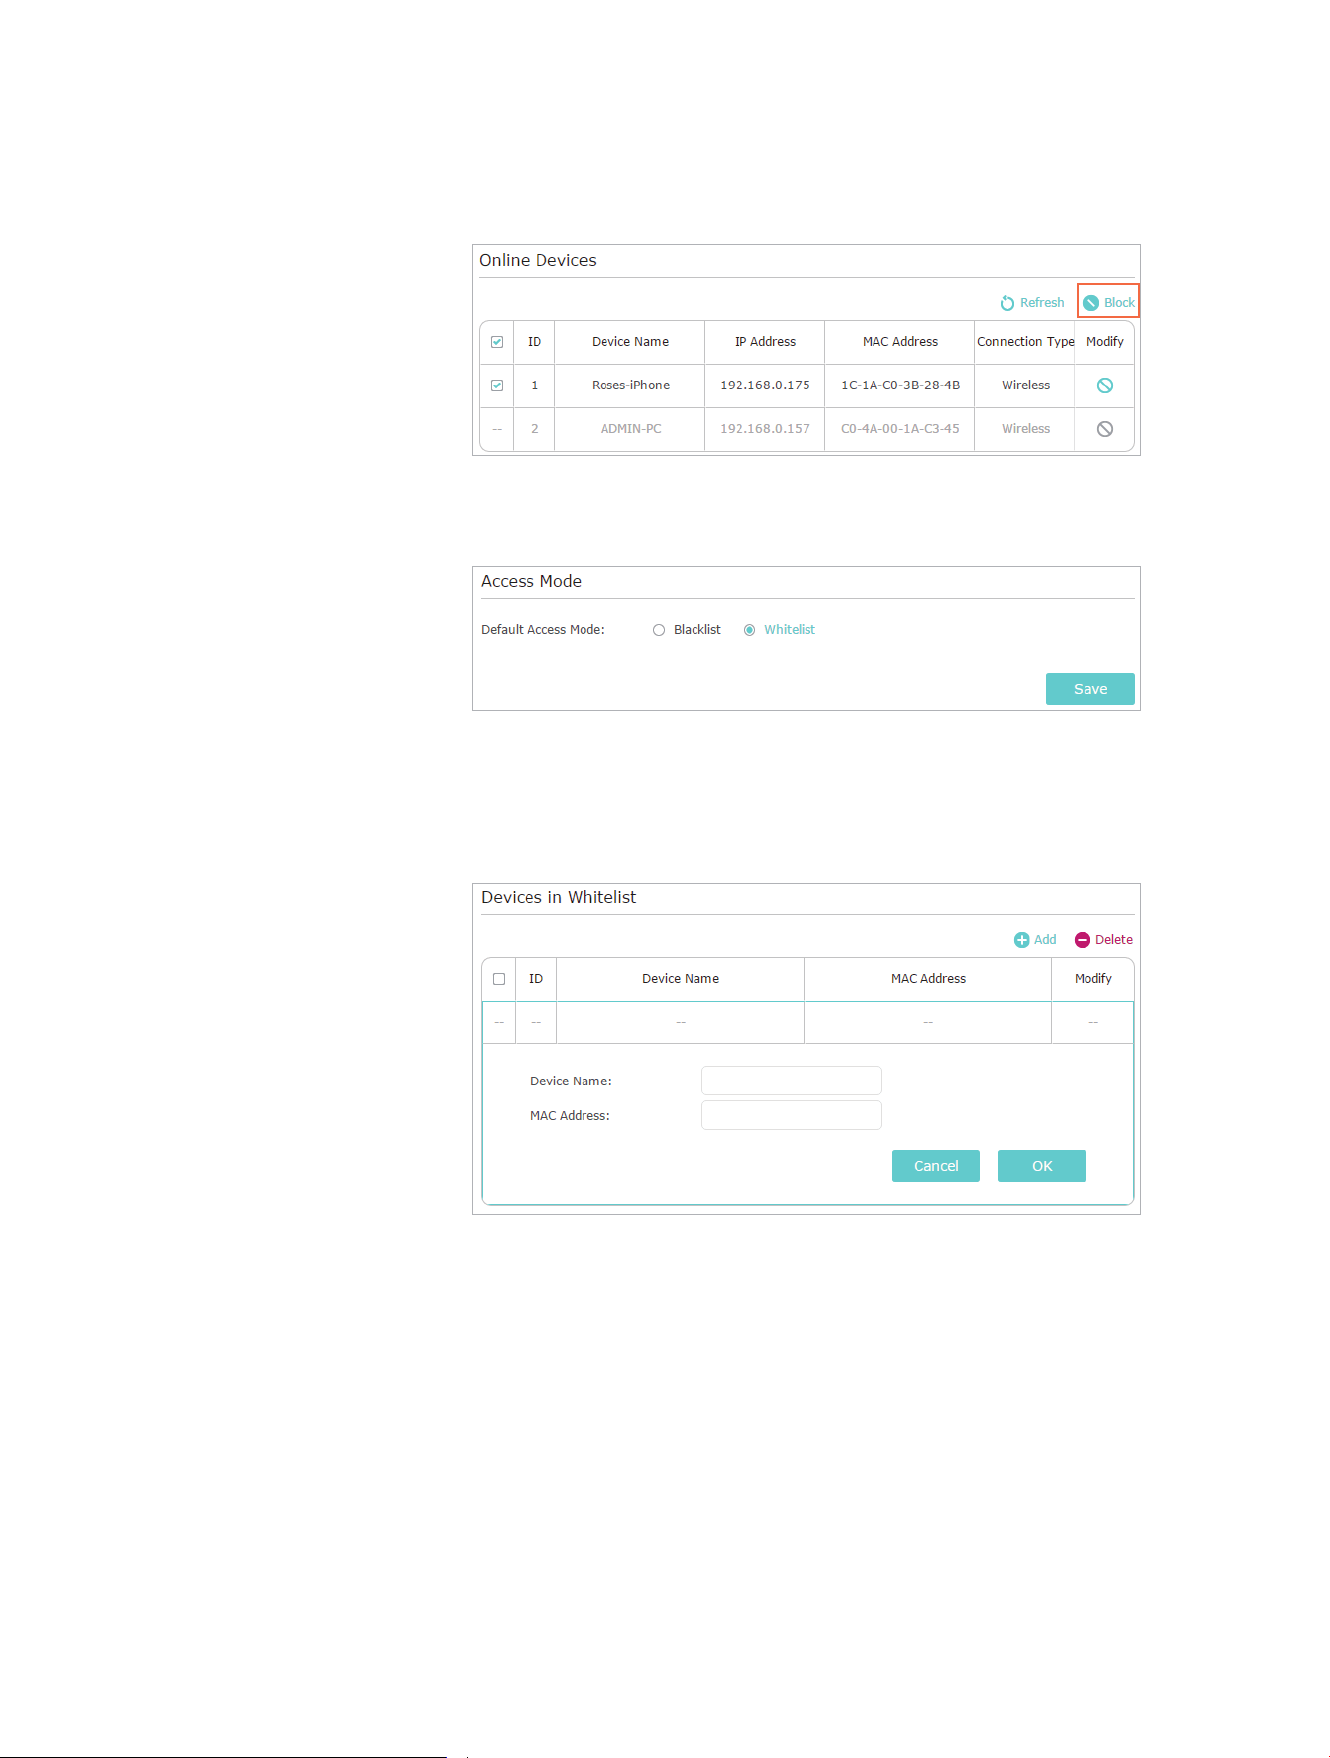Click block icon for ADMIN-PC row

coord(1105,429)
